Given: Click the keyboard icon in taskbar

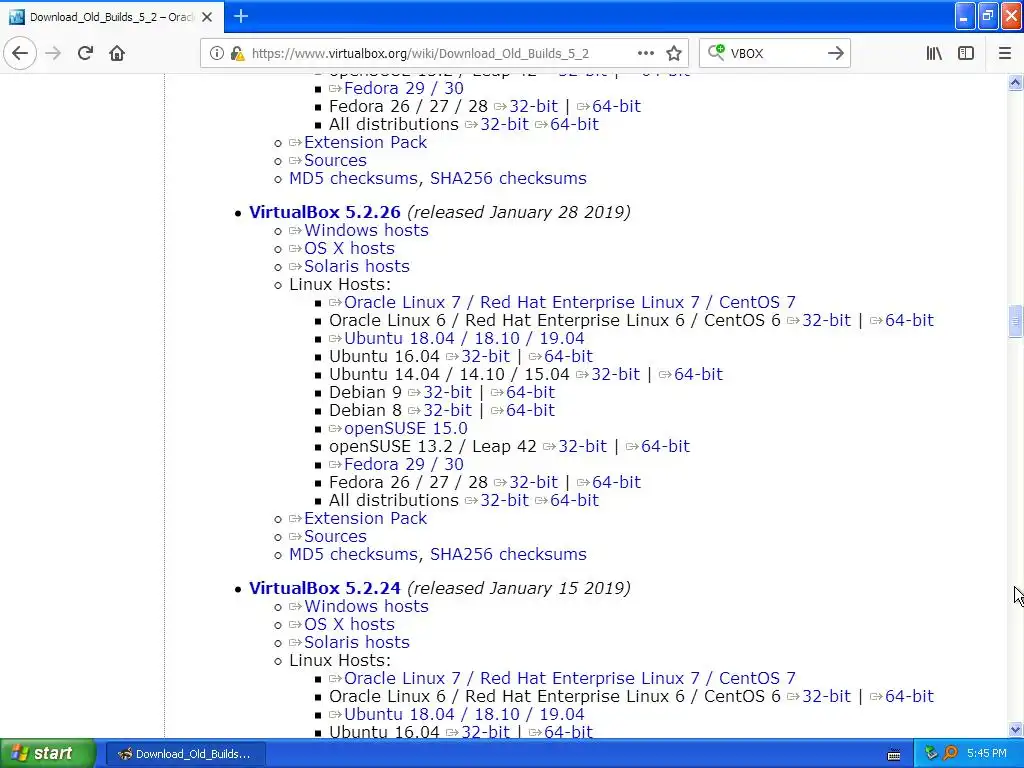Looking at the screenshot, I should click(894, 755).
